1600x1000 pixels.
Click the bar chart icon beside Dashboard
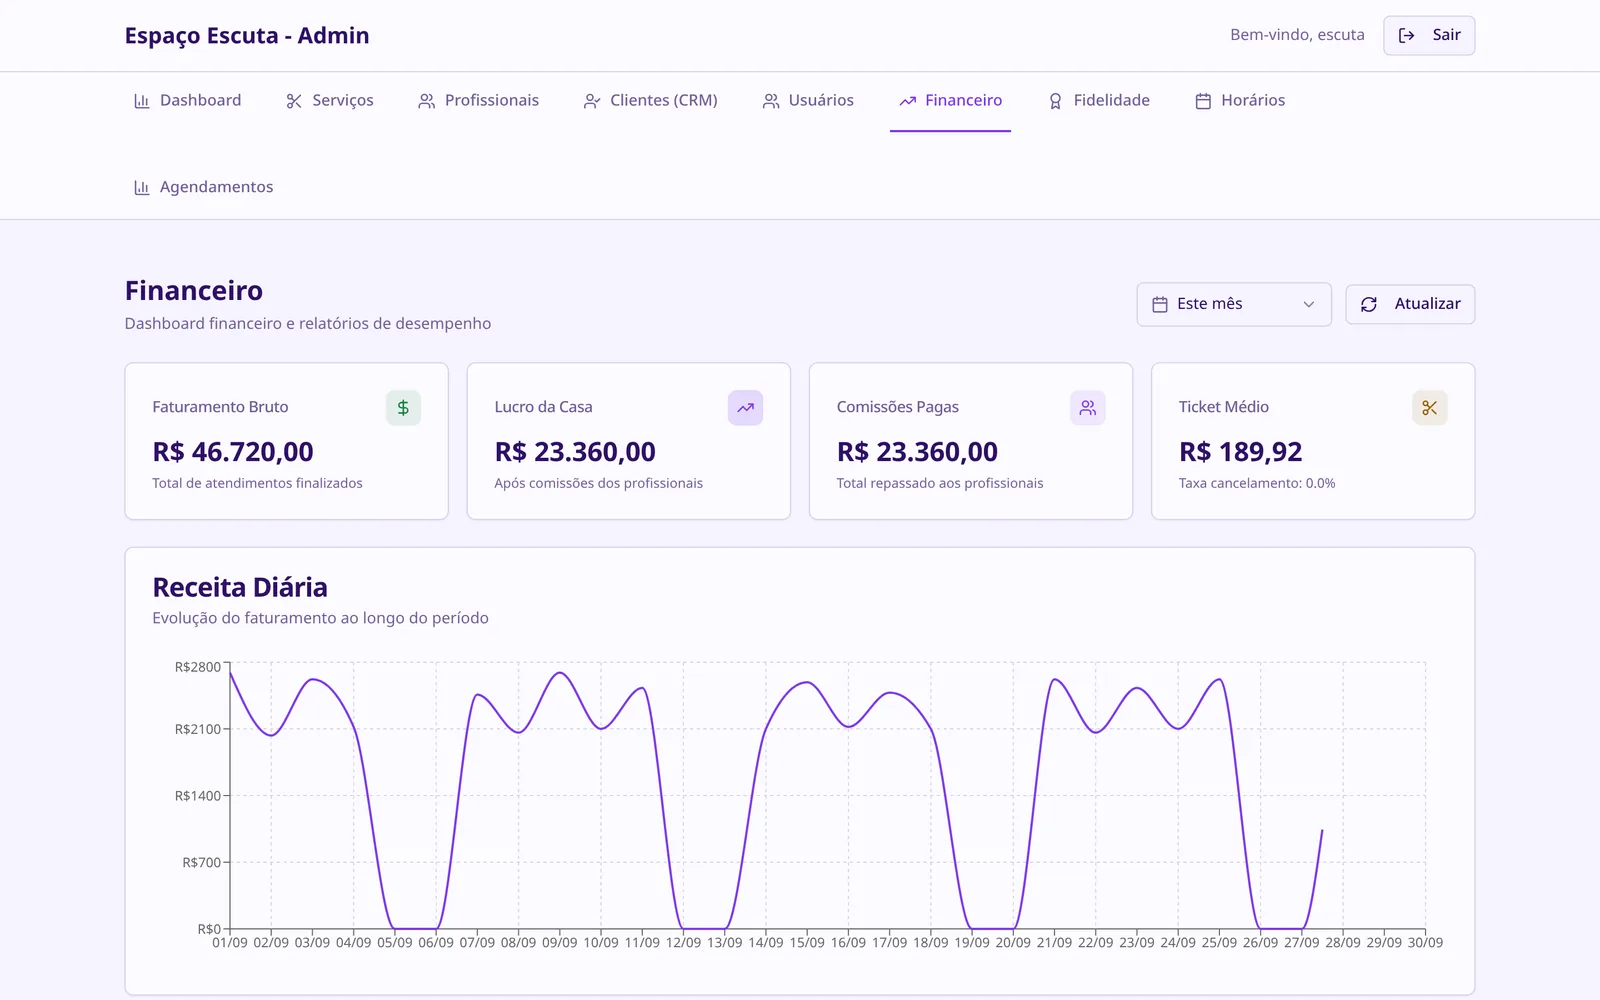[142, 101]
